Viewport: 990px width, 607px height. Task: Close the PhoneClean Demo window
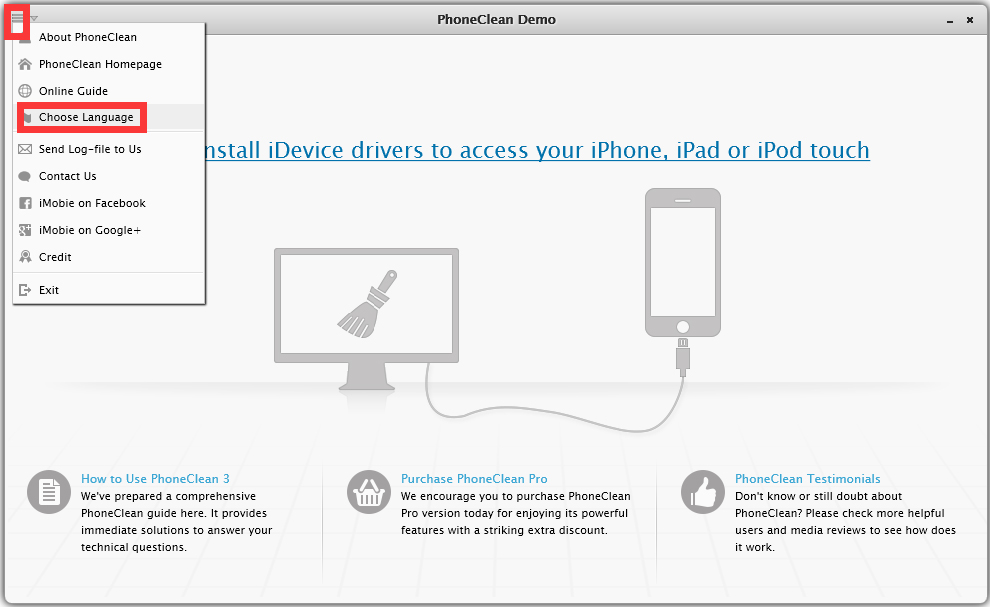click(970, 20)
